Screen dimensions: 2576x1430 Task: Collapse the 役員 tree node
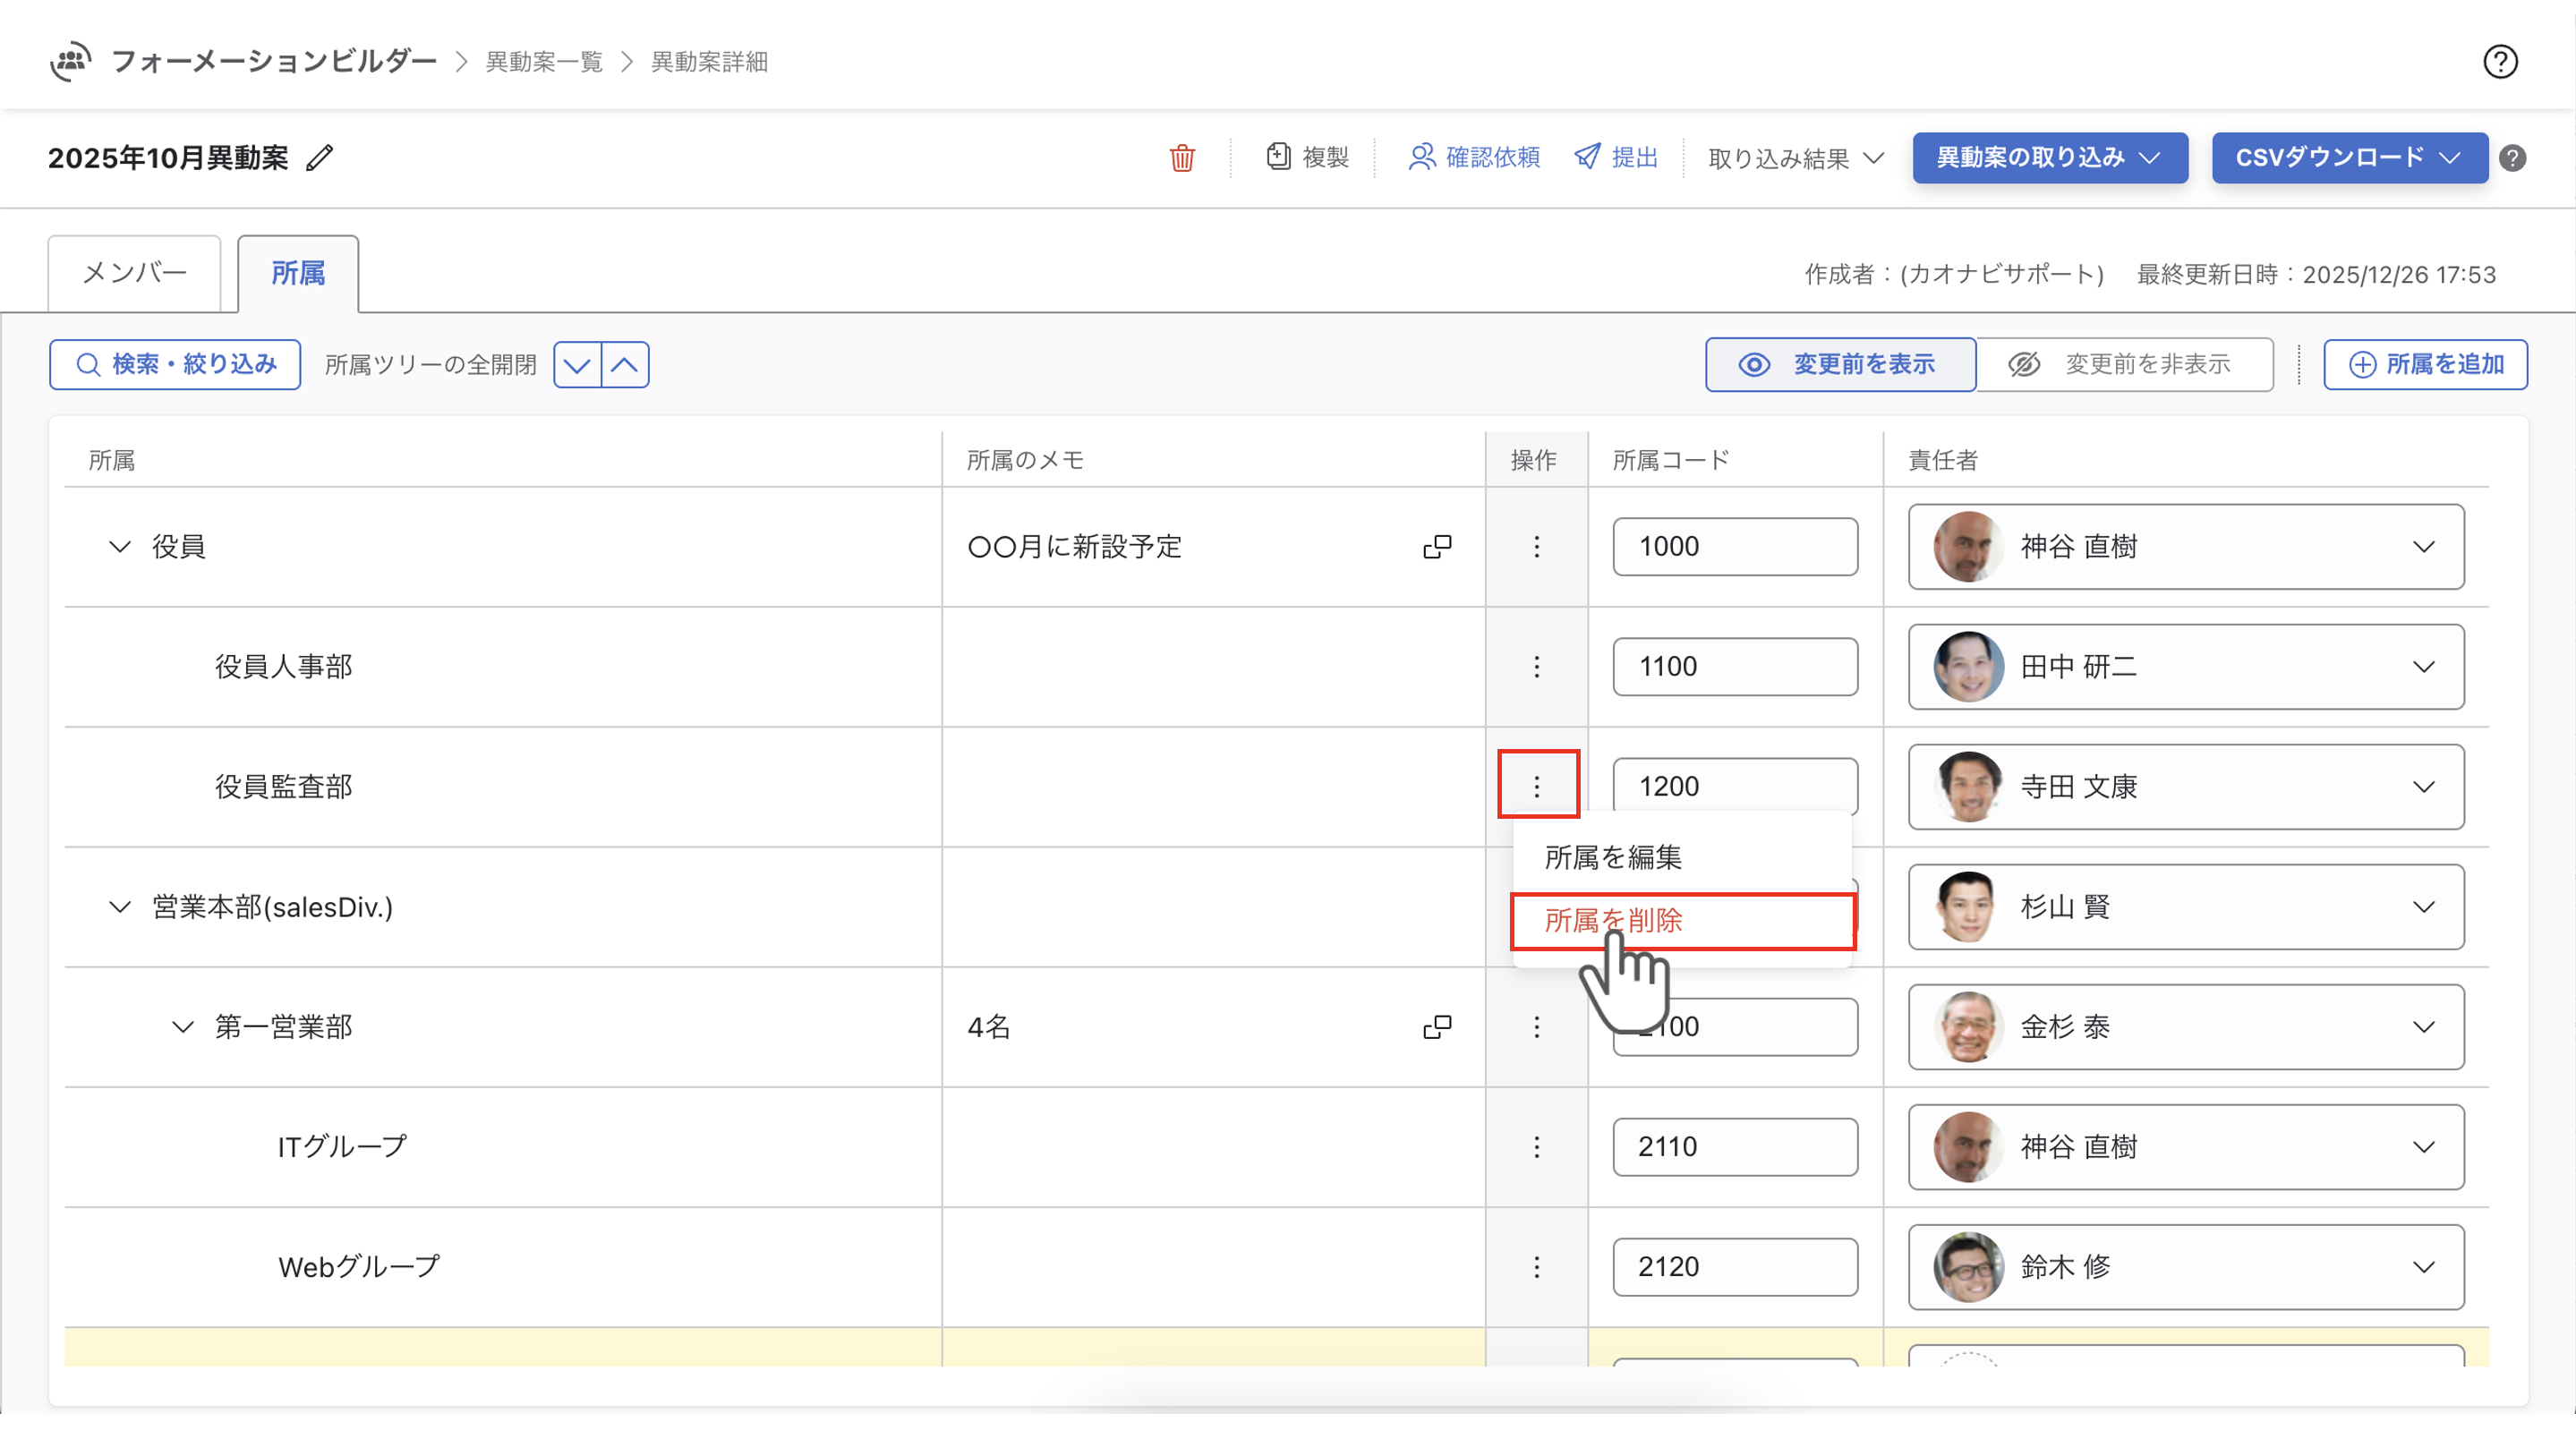(x=120, y=547)
